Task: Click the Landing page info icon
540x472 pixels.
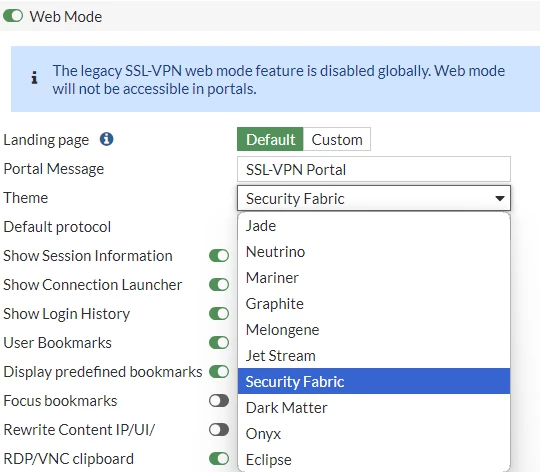Action: pyautogui.click(x=106, y=139)
